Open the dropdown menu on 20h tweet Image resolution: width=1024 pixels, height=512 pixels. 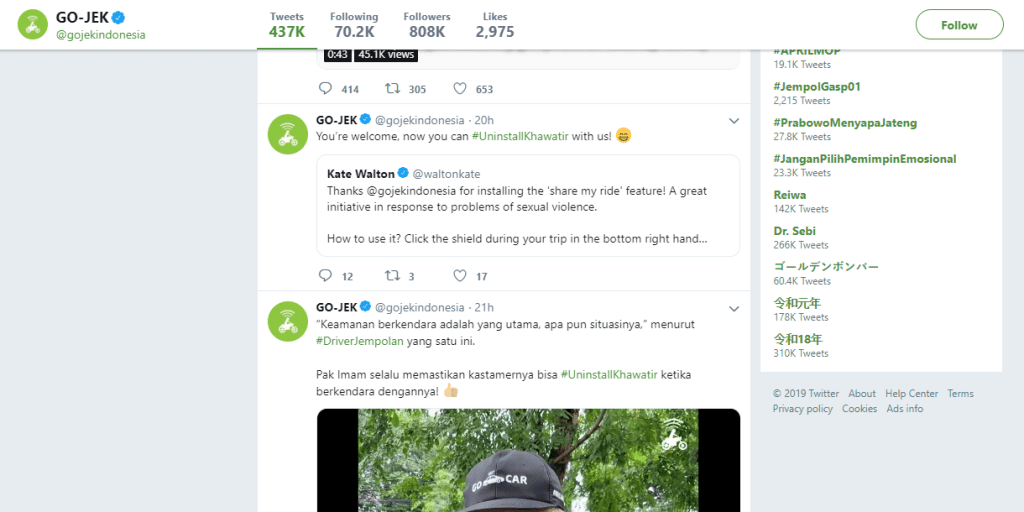click(x=734, y=121)
